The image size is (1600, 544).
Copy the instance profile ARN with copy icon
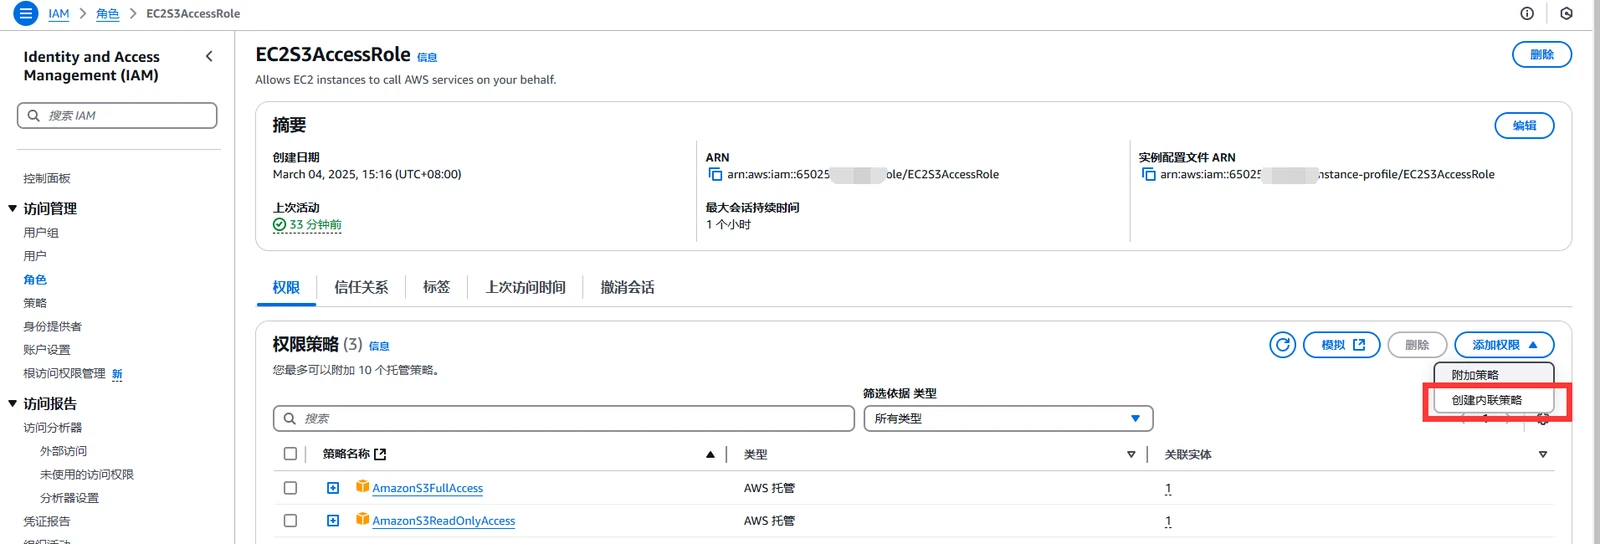coord(1148,174)
